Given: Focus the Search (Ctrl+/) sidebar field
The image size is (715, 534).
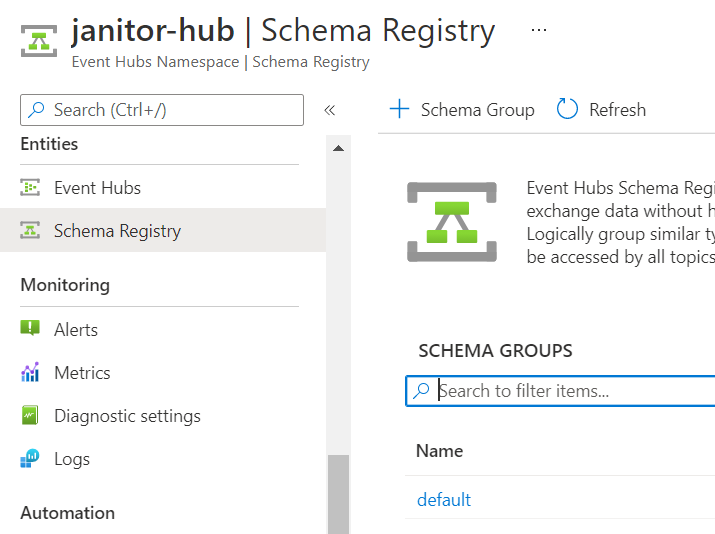Looking at the screenshot, I should 162,110.
